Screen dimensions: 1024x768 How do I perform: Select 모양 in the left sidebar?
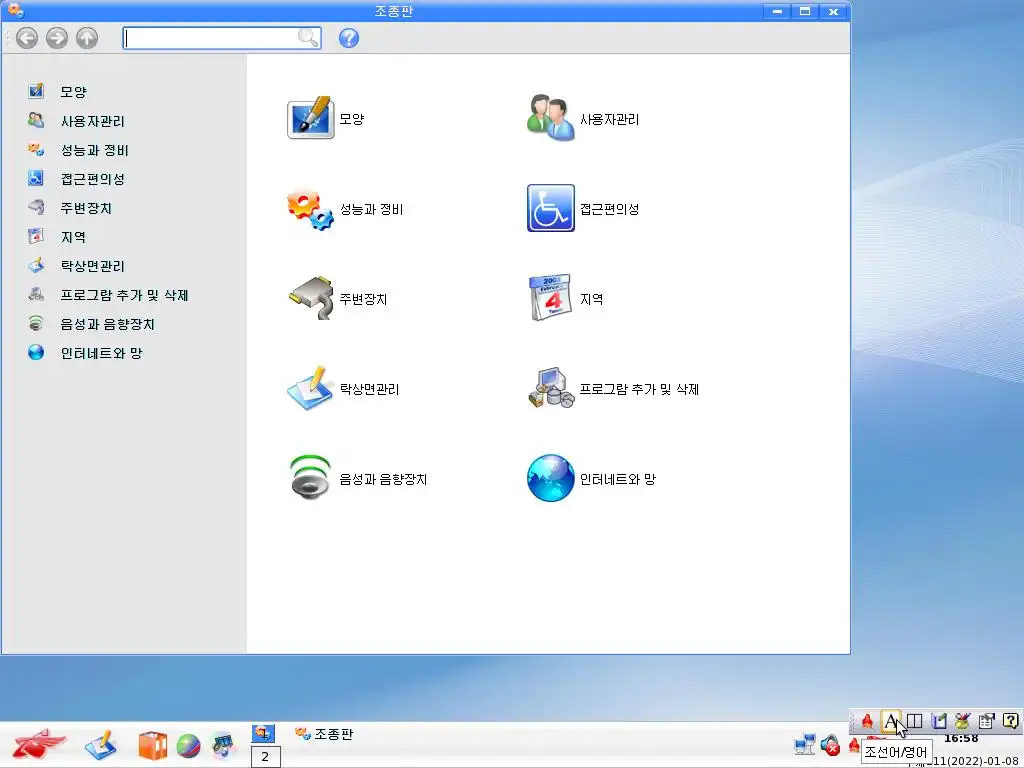click(x=73, y=92)
